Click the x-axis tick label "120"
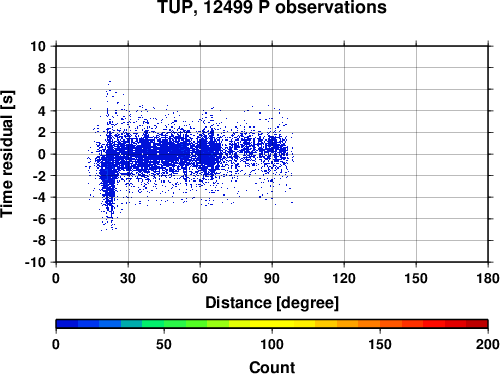Viewport: 500px width, 374px height. [x=344, y=278]
